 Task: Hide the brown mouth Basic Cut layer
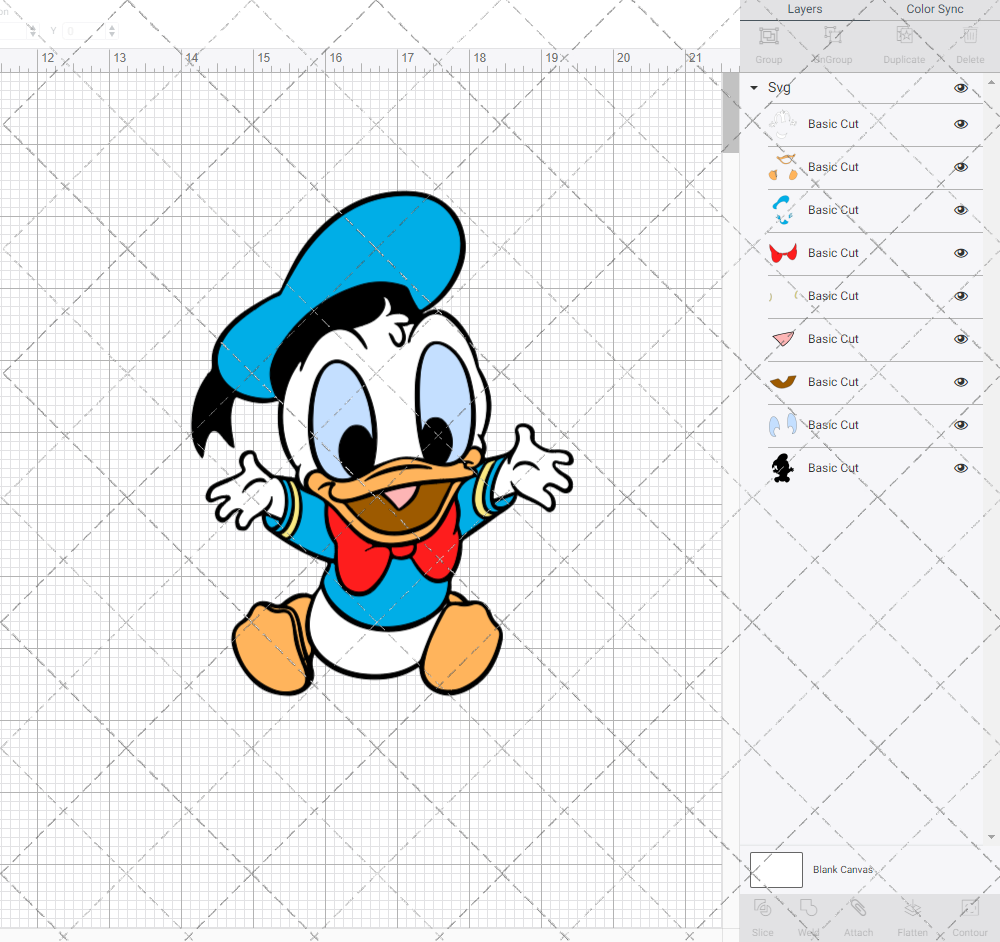coord(960,382)
